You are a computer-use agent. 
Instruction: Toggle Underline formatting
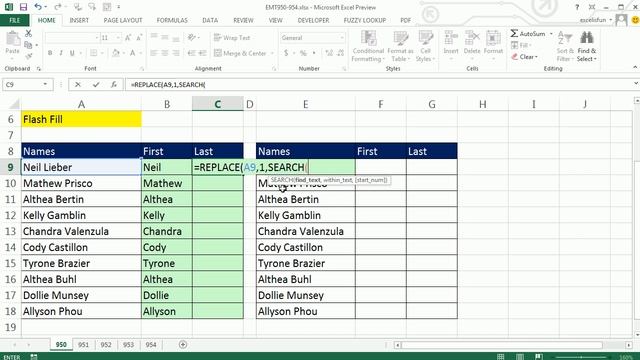[x=72, y=53]
